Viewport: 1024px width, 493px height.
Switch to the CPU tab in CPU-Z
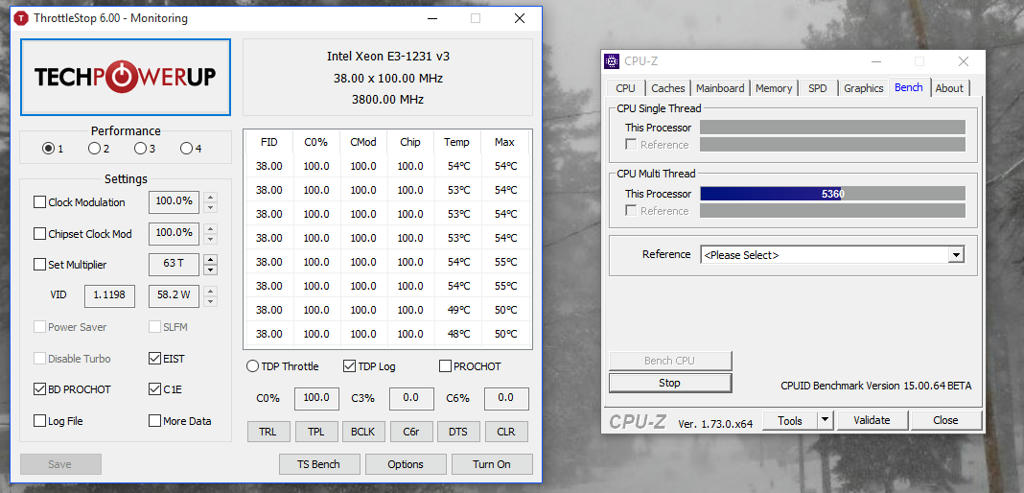626,88
